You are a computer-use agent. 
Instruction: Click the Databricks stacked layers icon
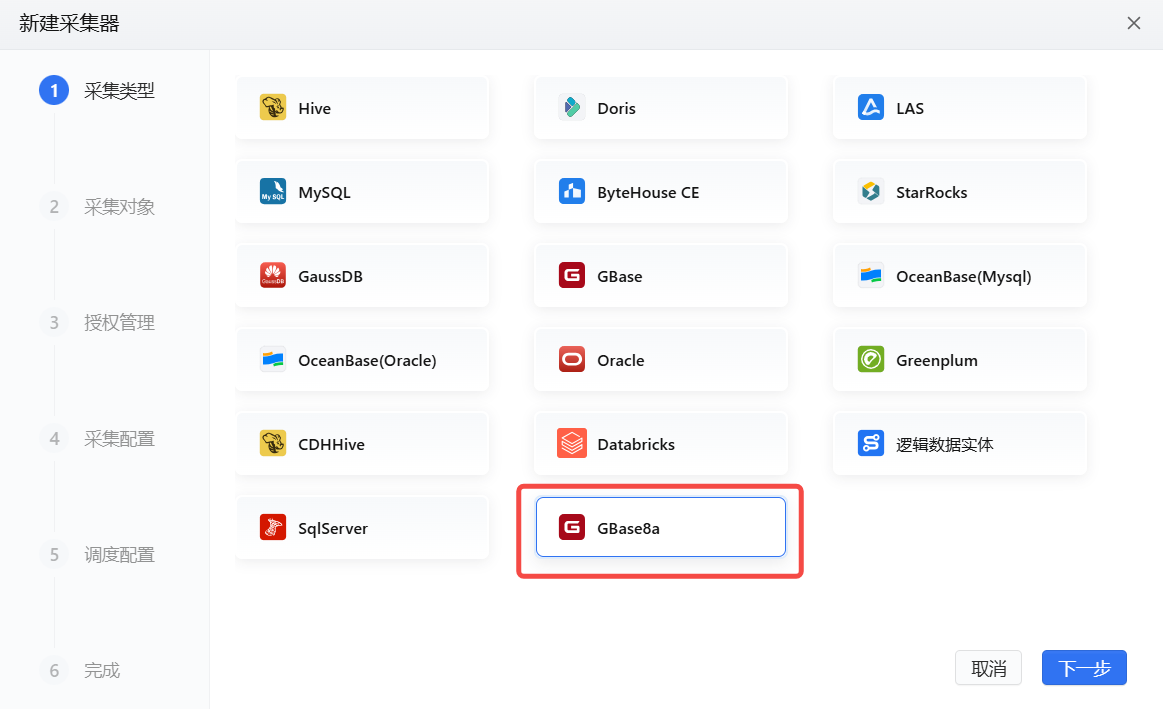[572, 443]
